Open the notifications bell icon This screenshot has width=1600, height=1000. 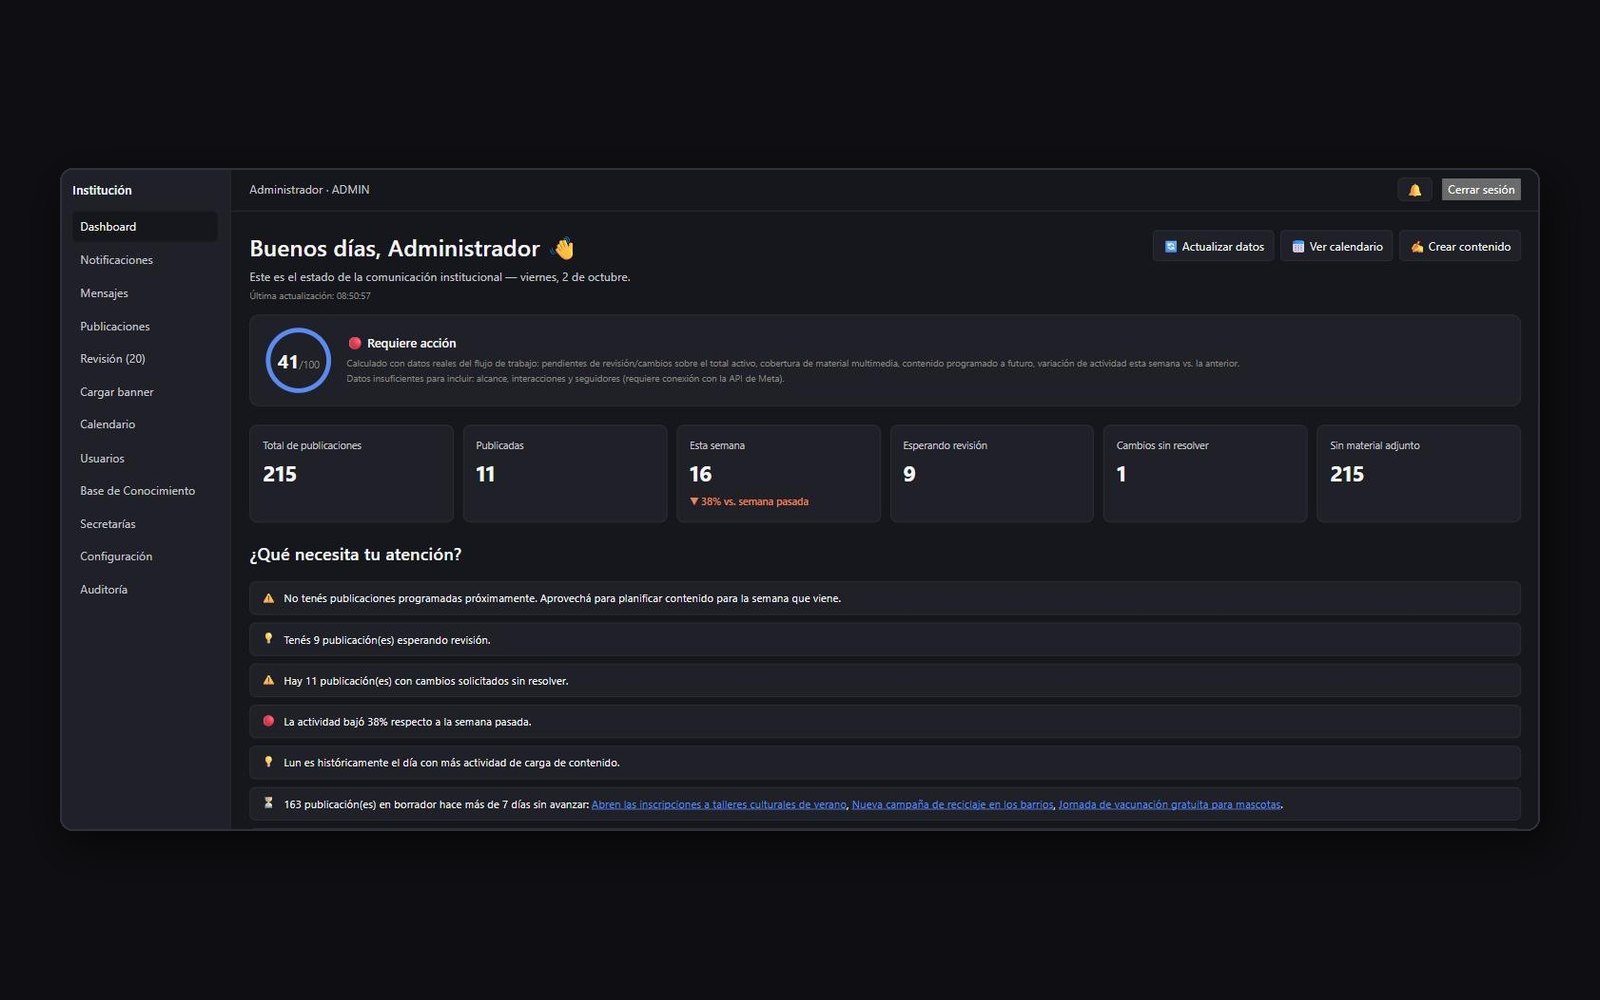[x=1414, y=190]
